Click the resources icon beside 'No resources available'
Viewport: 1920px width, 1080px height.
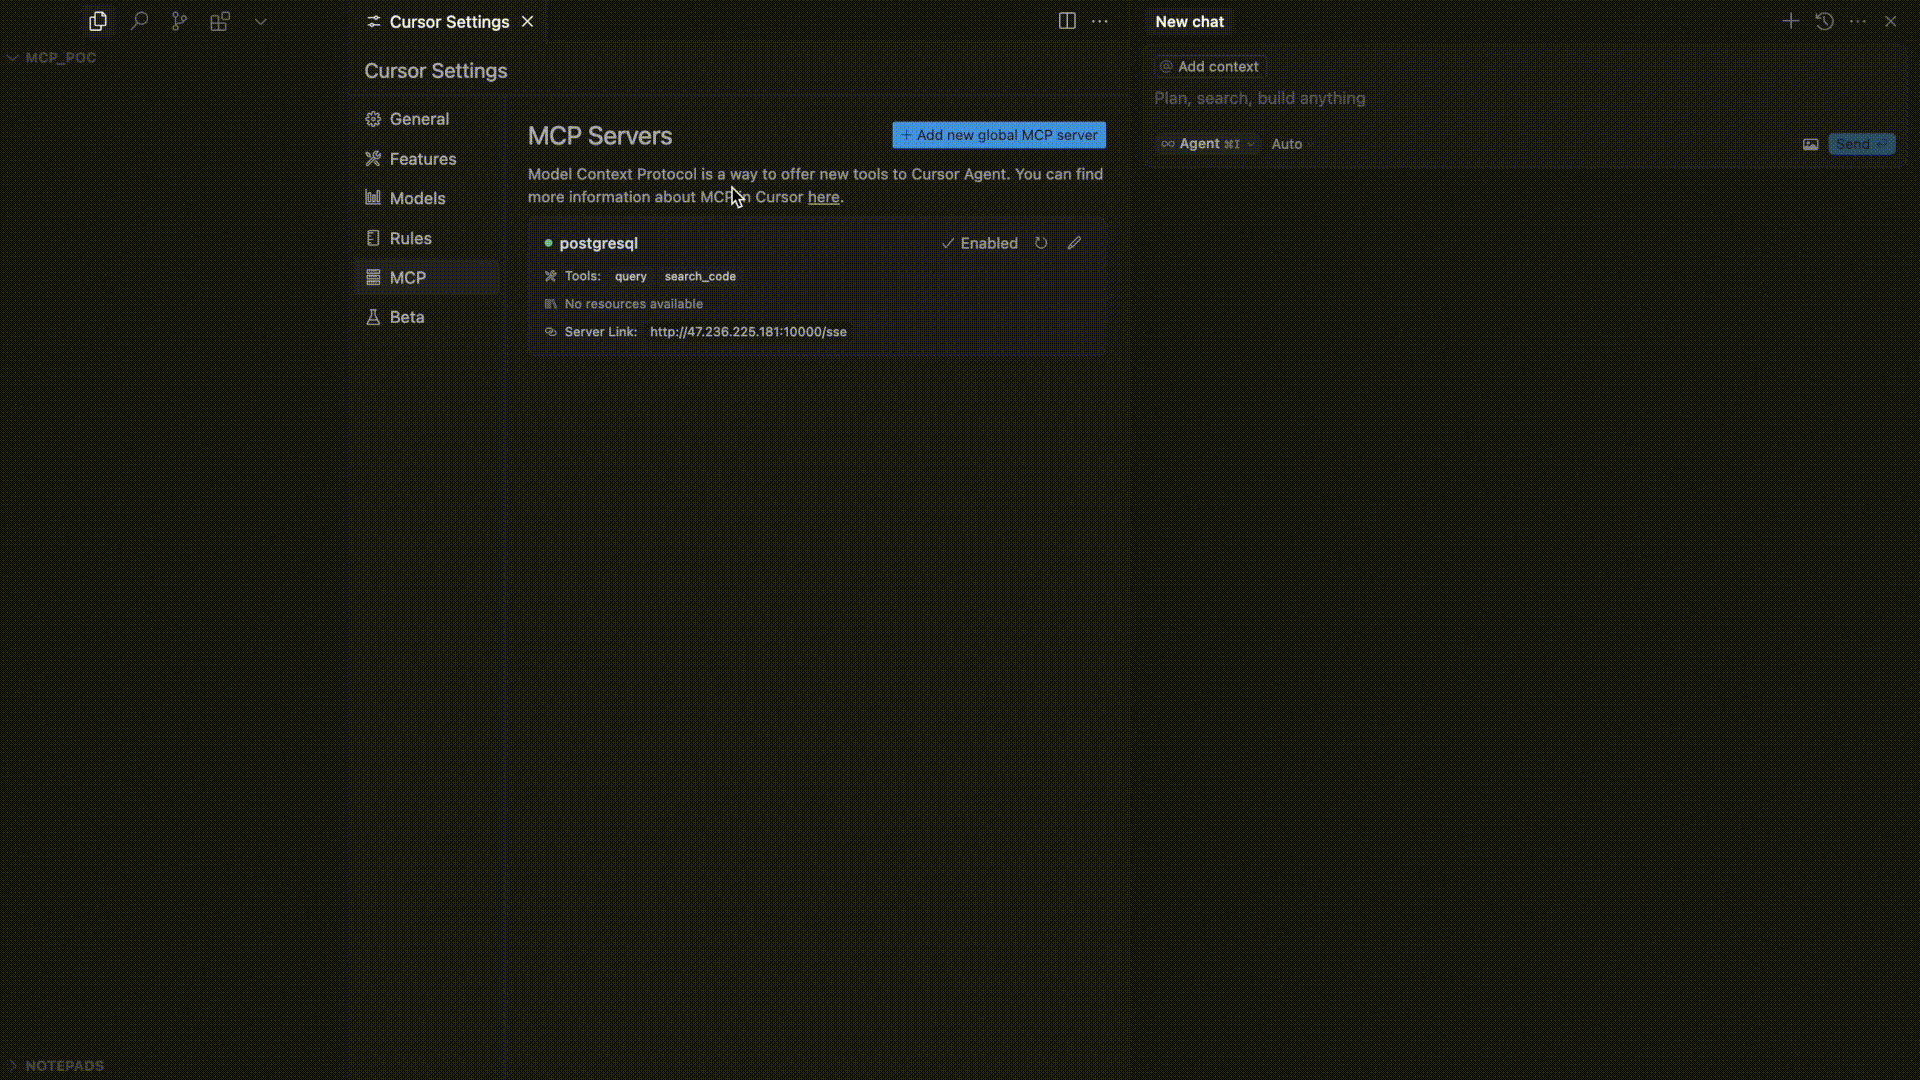[x=550, y=304]
